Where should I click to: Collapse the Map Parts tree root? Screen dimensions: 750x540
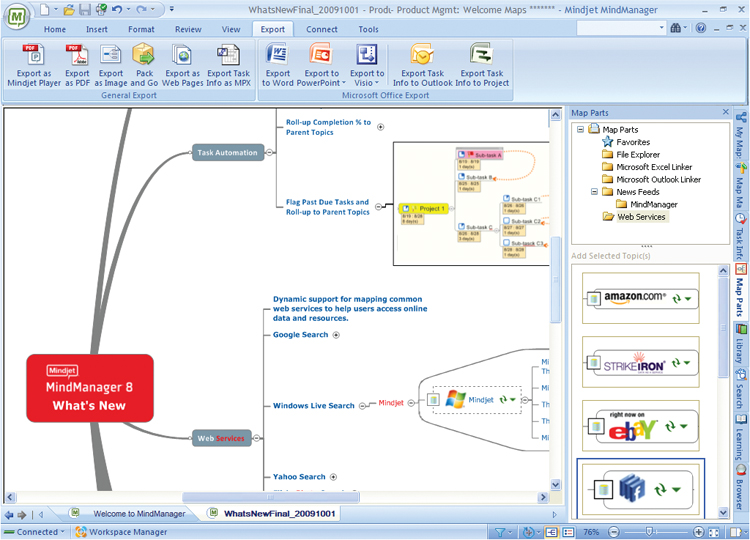580,130
